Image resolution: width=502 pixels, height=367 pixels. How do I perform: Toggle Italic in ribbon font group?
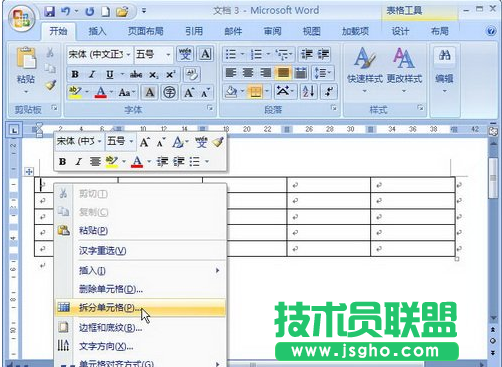click(92, 74)
